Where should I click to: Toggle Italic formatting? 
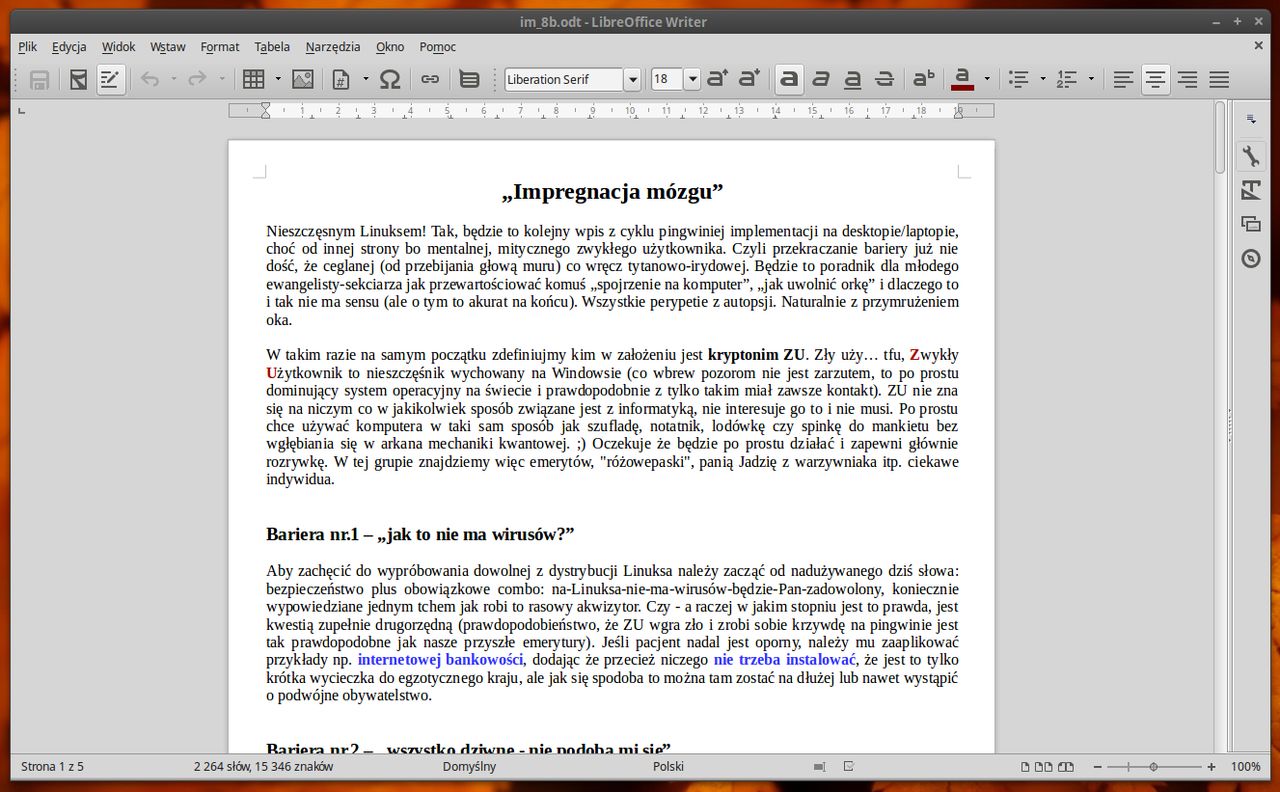coord(821,79)
